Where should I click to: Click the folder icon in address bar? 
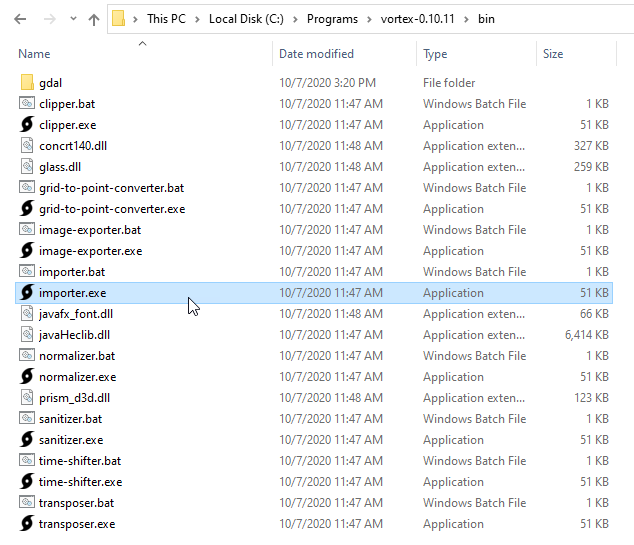point(118,18)
